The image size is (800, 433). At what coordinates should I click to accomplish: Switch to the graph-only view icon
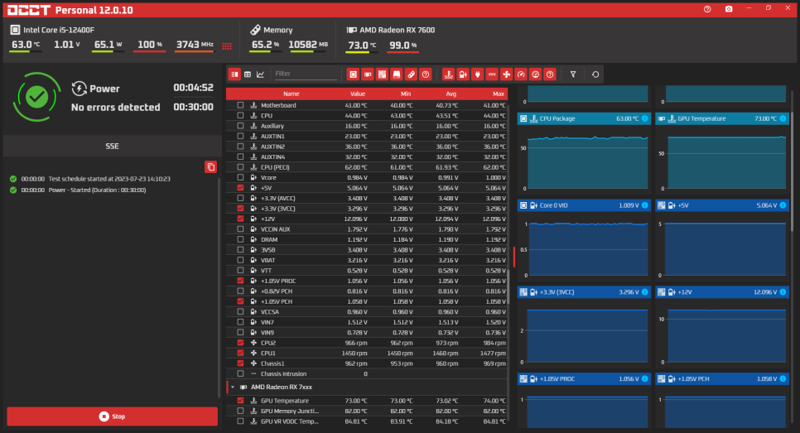pyautogui.click(x=260, y=74)
